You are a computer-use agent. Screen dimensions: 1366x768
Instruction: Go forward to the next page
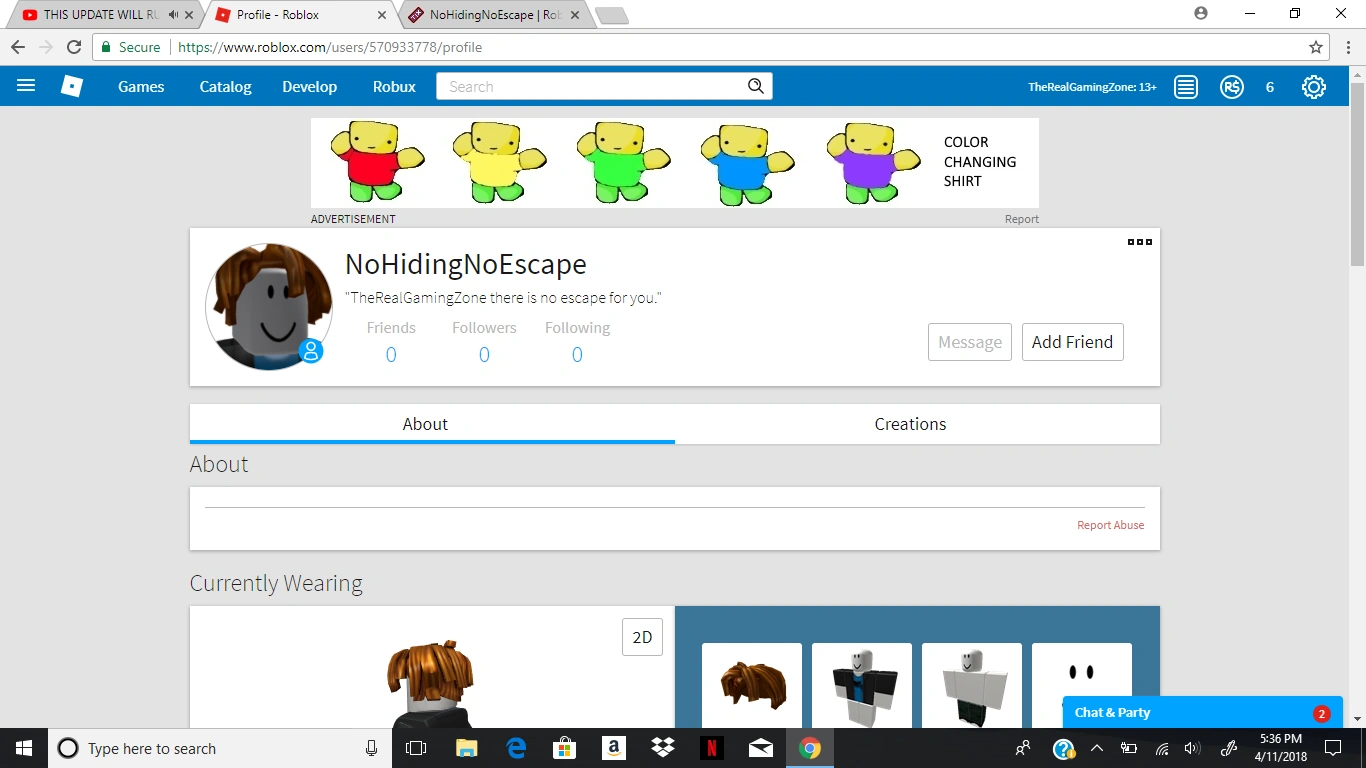pos(45,47)
